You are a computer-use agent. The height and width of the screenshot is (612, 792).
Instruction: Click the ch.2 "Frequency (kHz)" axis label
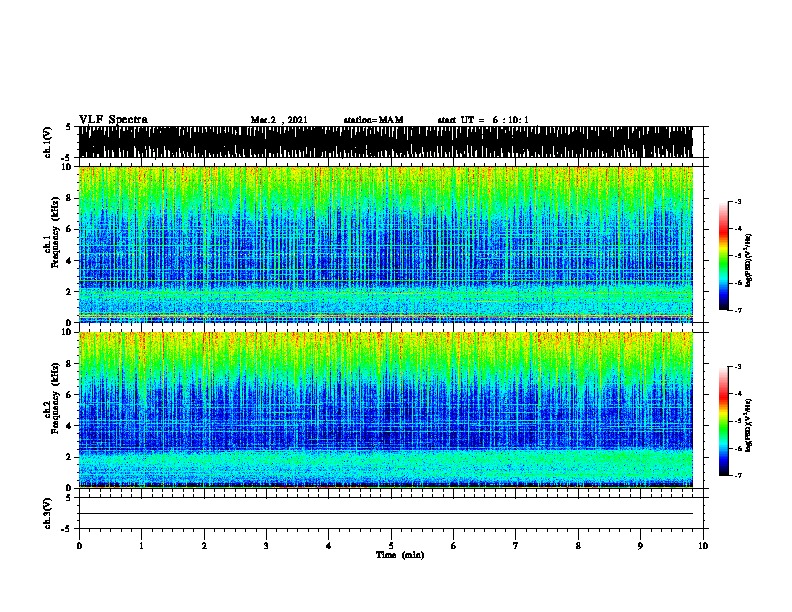point(55,397)
